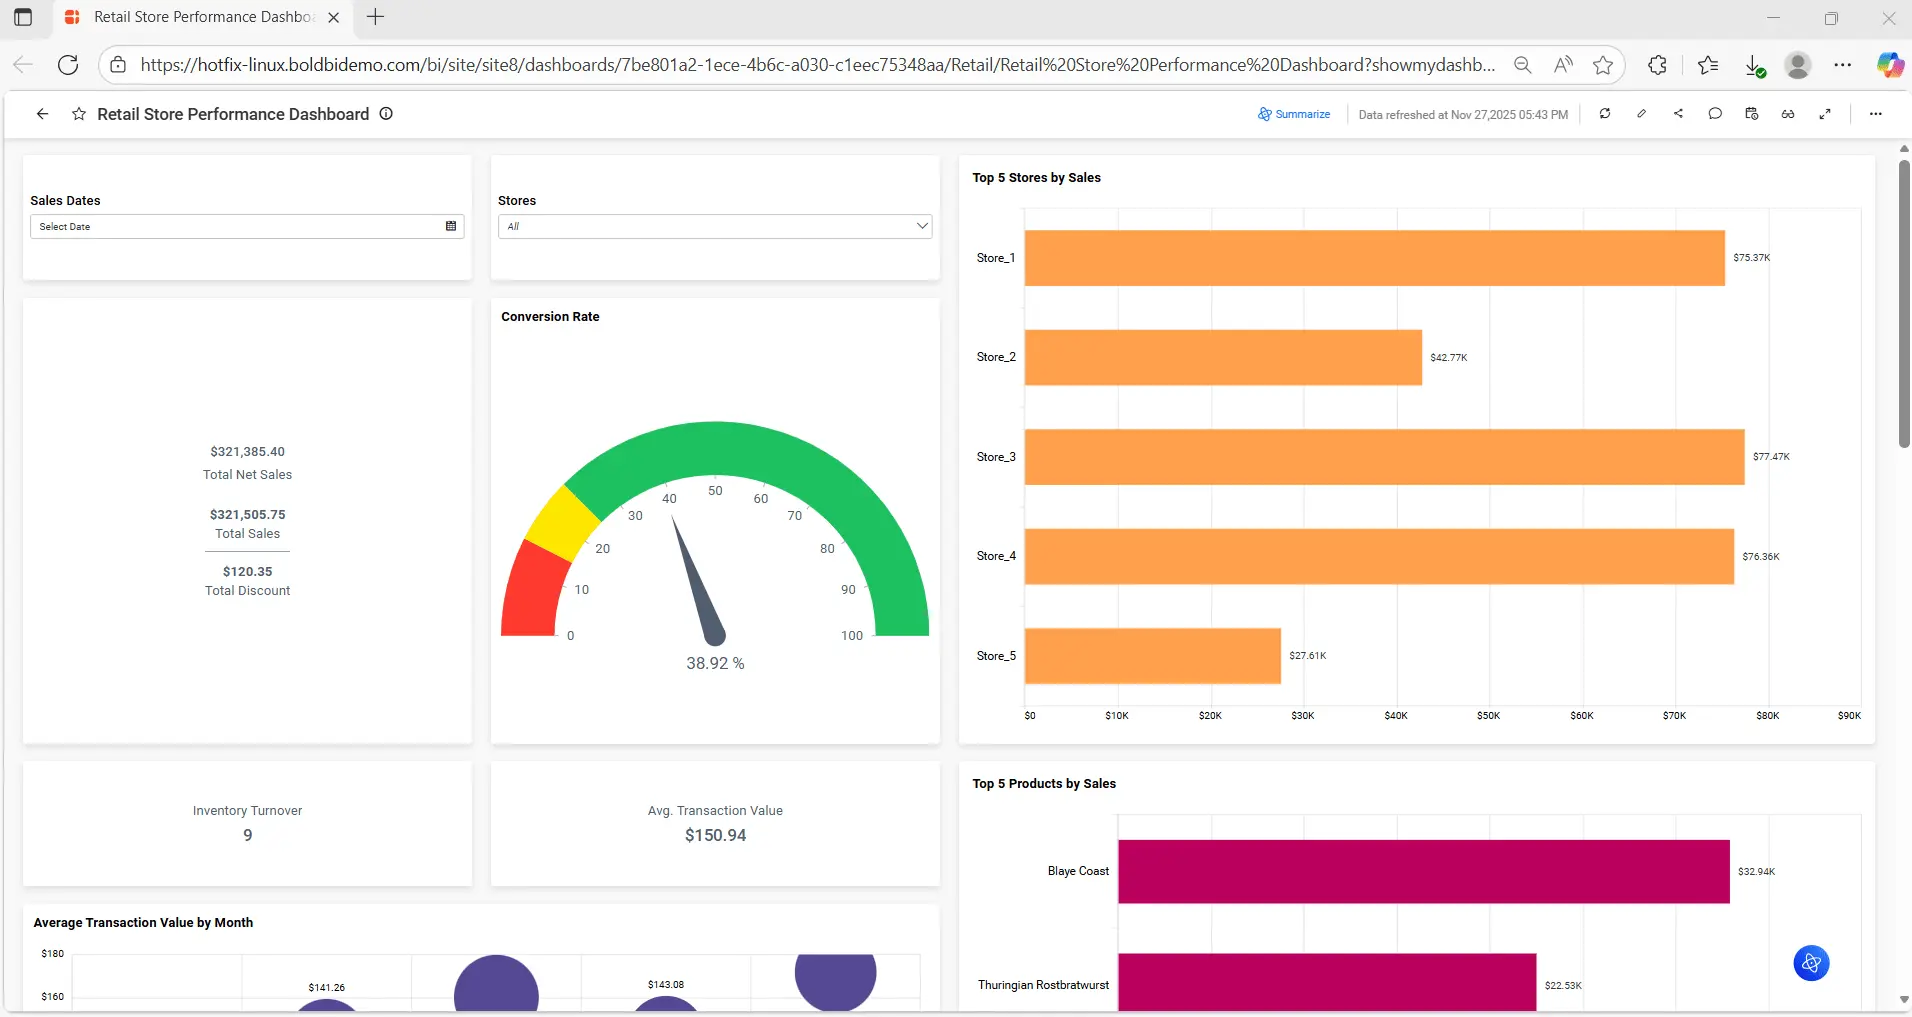Click the Store_2 bar in Top 5 Stores

coord(1223,357)
